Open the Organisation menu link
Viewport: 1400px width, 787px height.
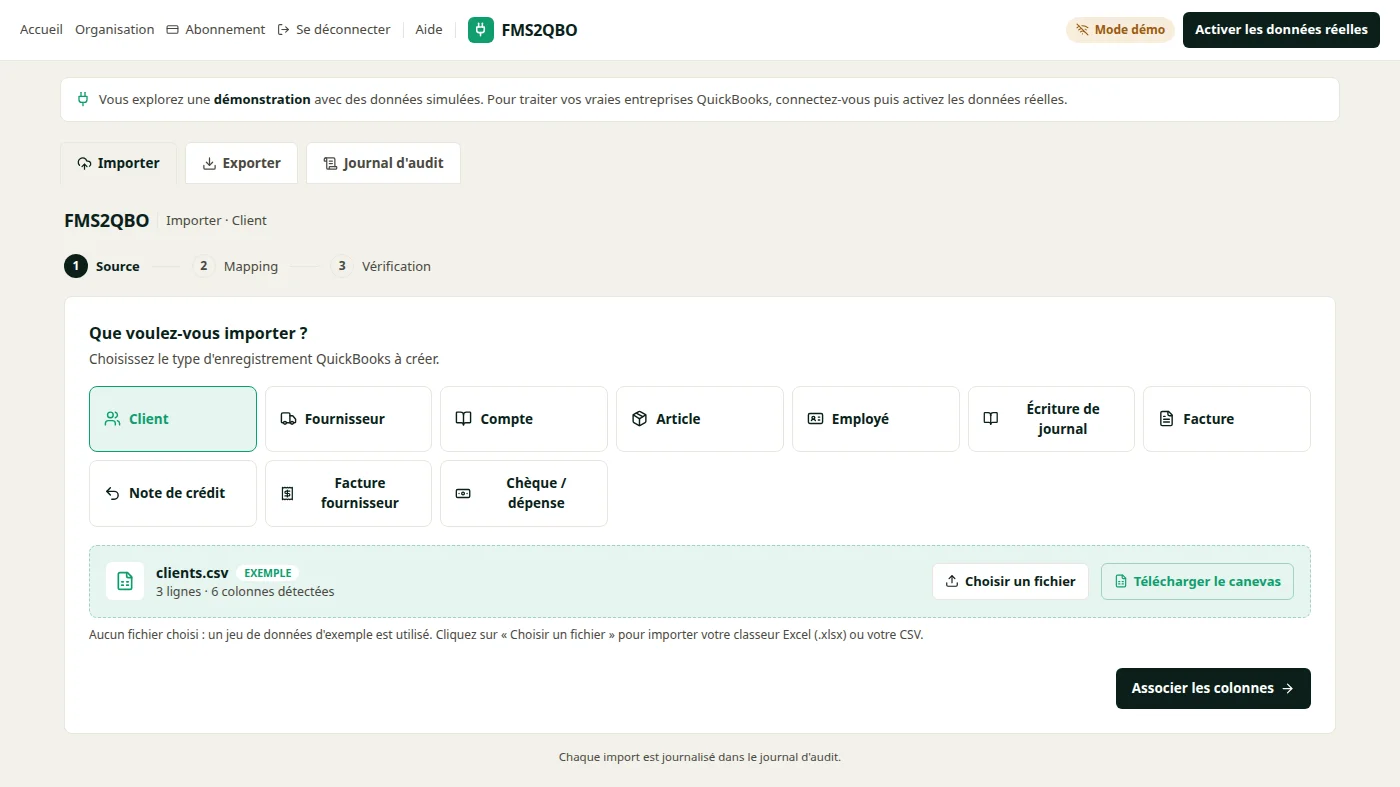tap(115, 30)
